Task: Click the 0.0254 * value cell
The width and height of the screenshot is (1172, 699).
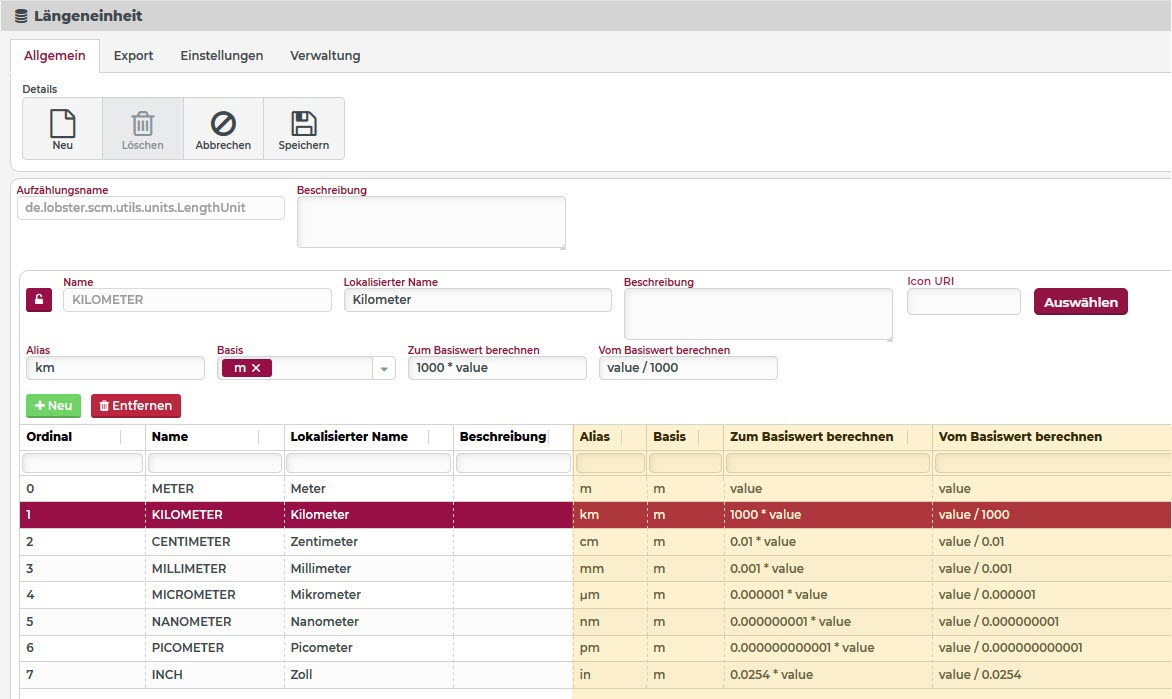Action: click(x=827, y=674)
